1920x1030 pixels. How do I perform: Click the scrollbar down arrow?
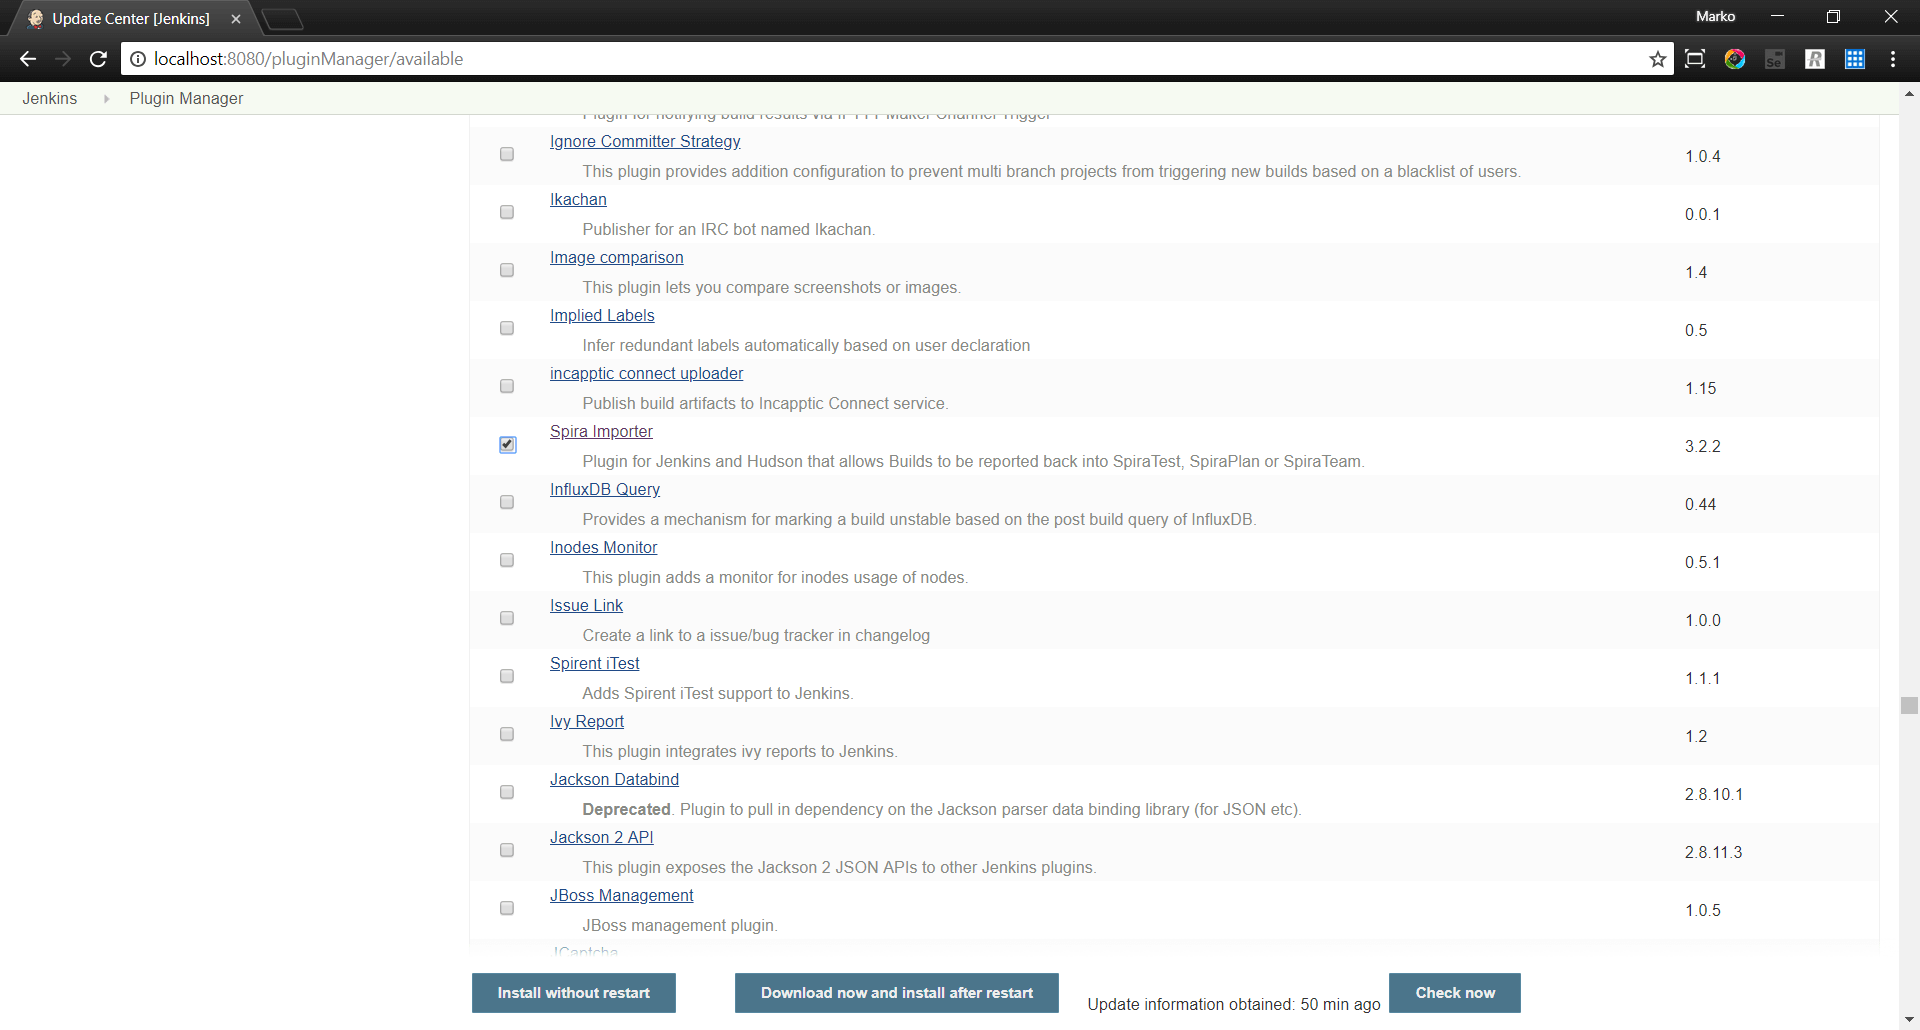point(1909,1020)
